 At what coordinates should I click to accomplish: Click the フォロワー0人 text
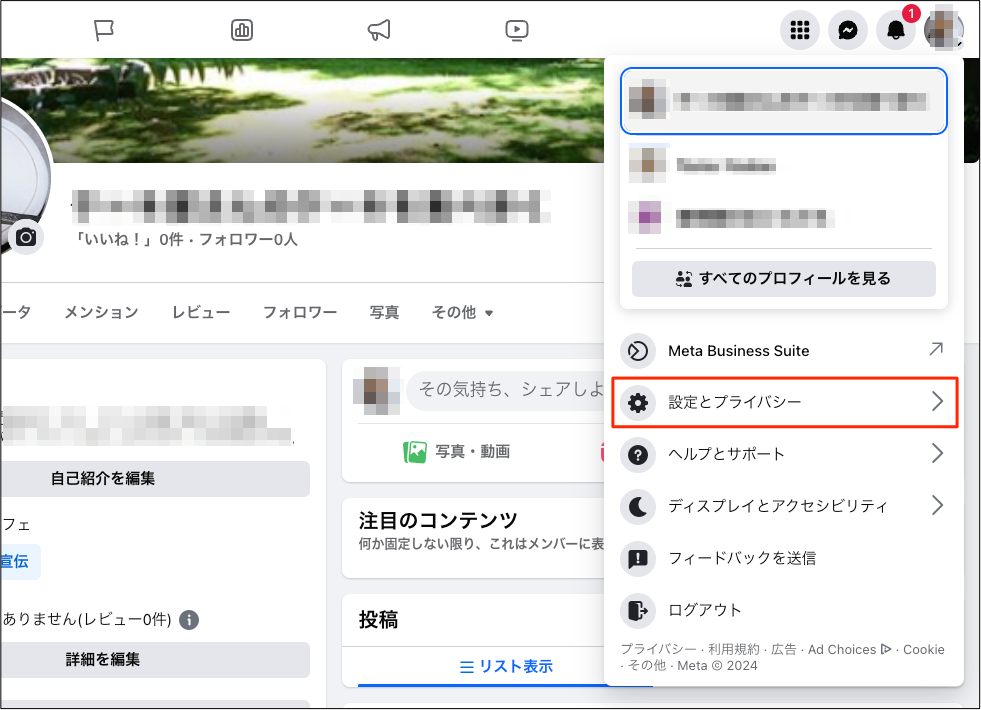[248, 240]
